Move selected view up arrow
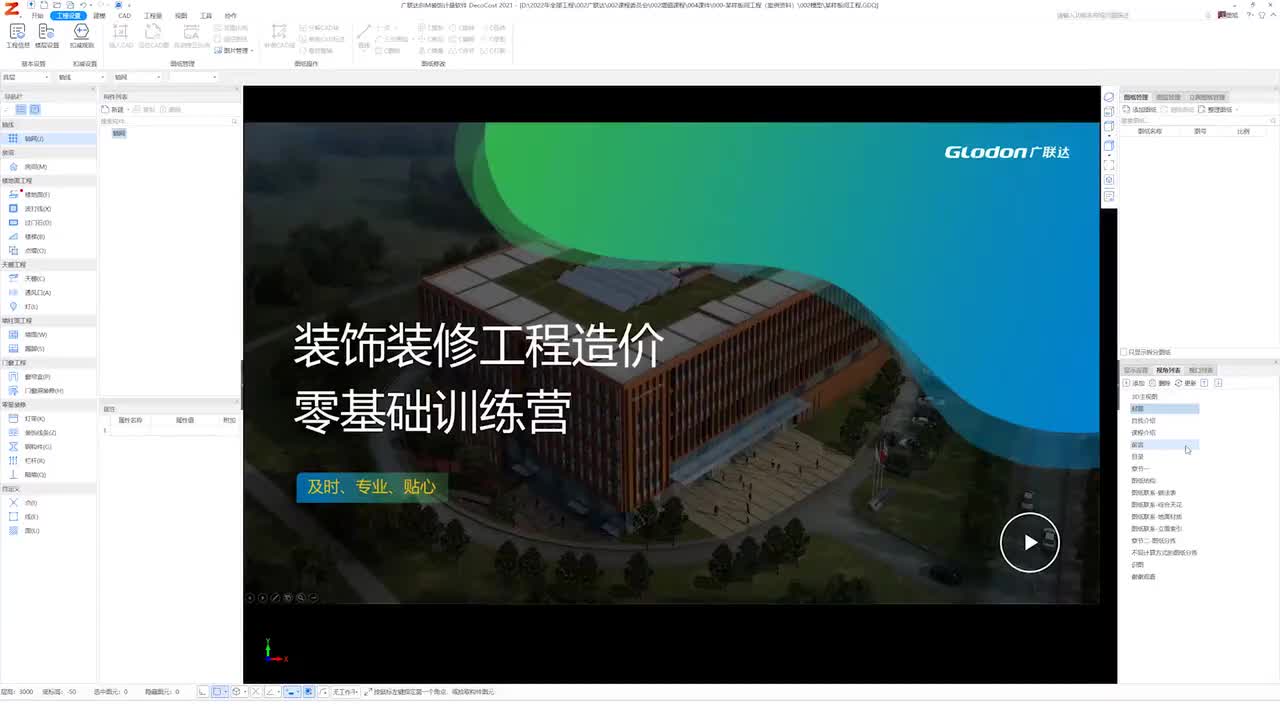1280x720 pixels. pos(1204,383)
